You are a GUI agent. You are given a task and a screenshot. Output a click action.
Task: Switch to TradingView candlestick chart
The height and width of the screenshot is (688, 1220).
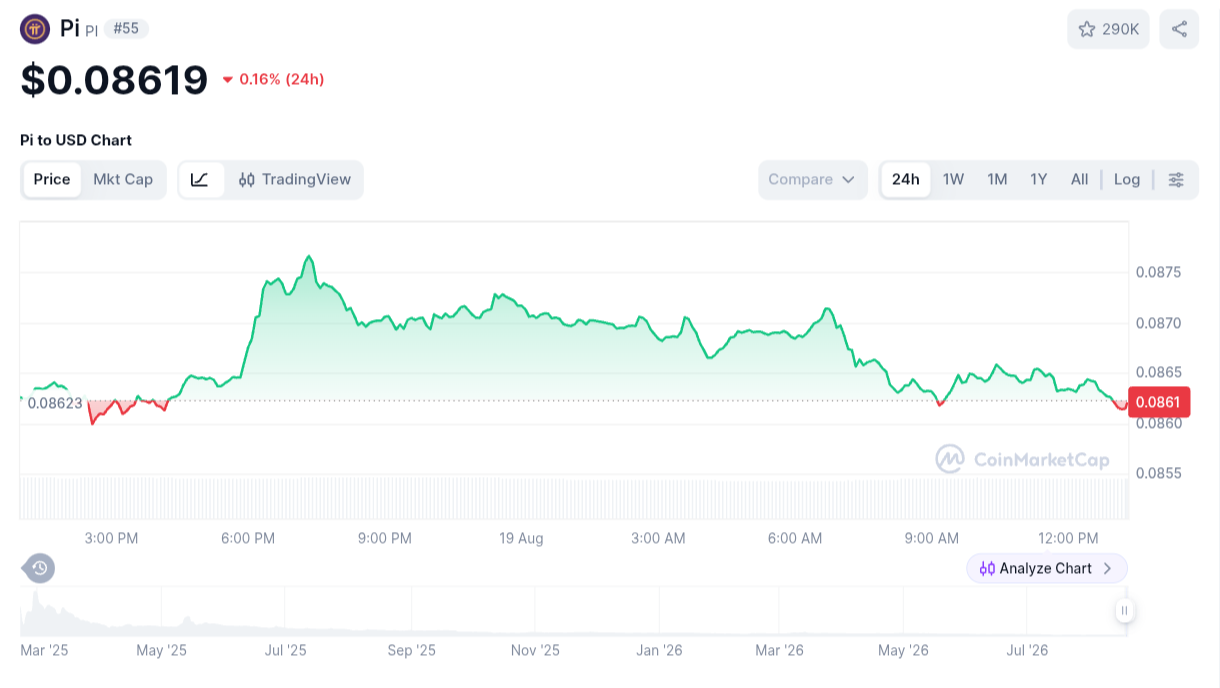pos(295,180)
